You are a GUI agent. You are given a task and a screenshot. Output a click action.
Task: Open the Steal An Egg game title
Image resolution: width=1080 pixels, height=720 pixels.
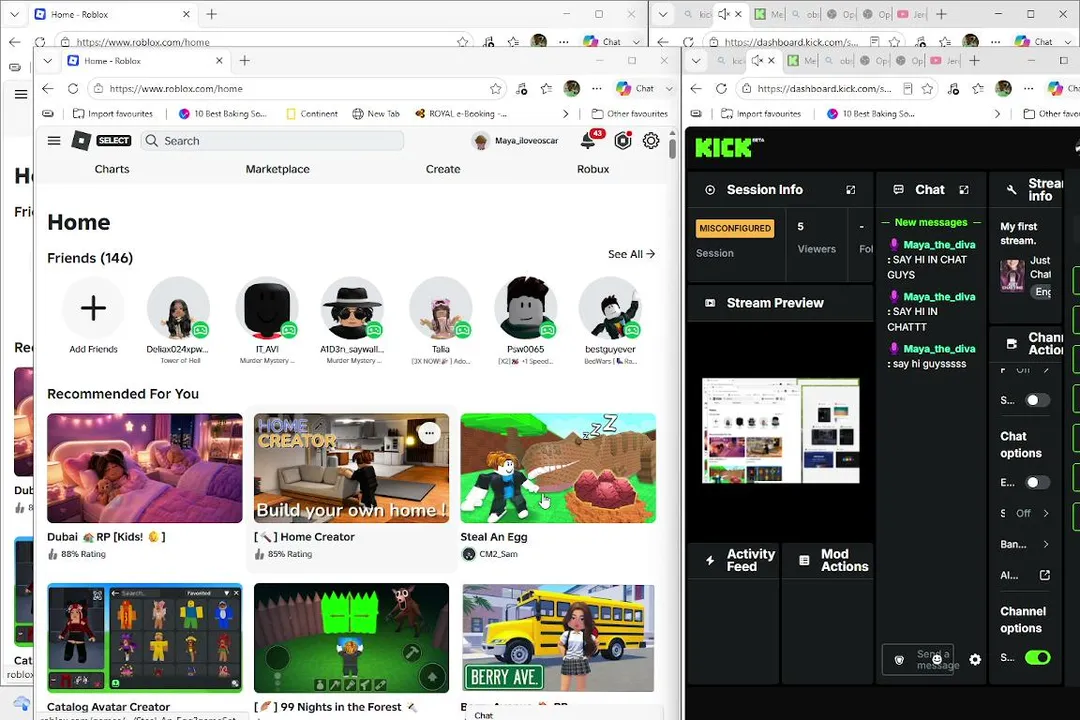tap(494, 537)
